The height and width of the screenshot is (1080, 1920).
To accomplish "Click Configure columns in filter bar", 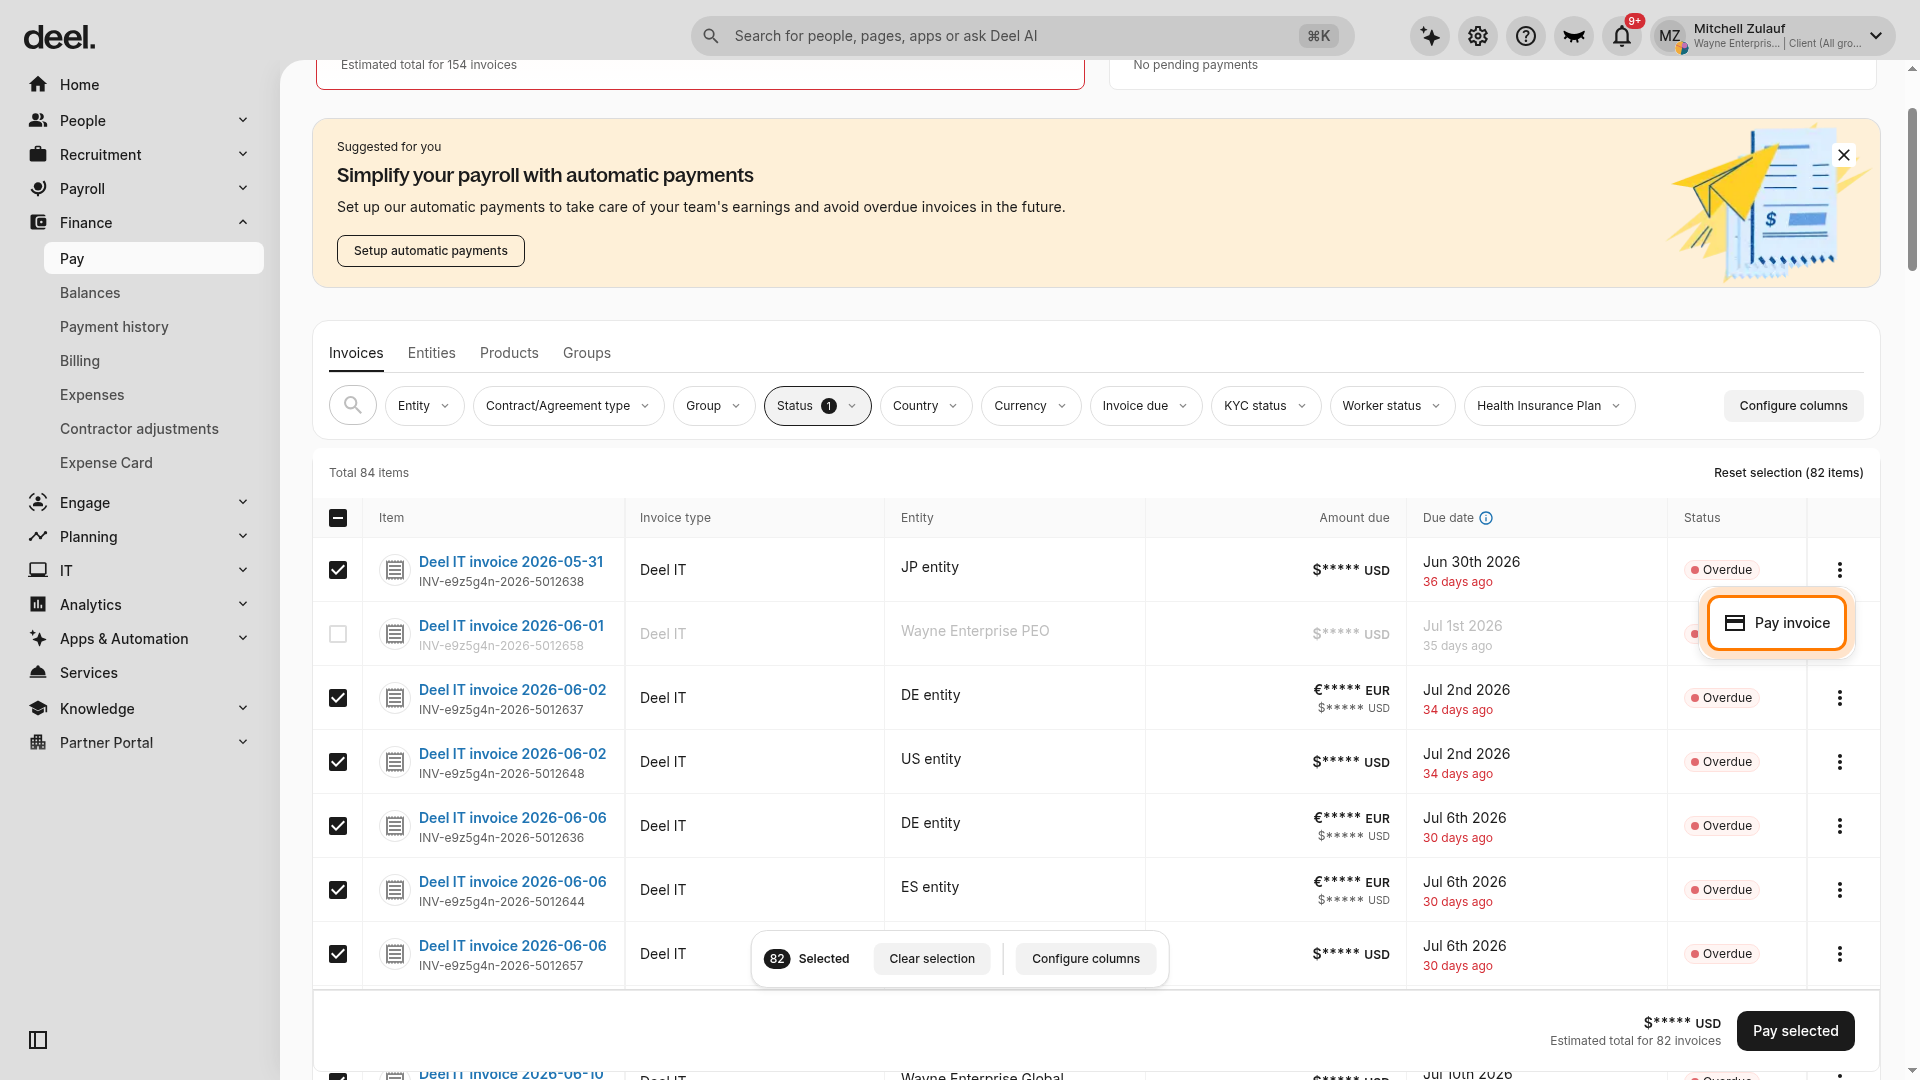I will 1794,406.
